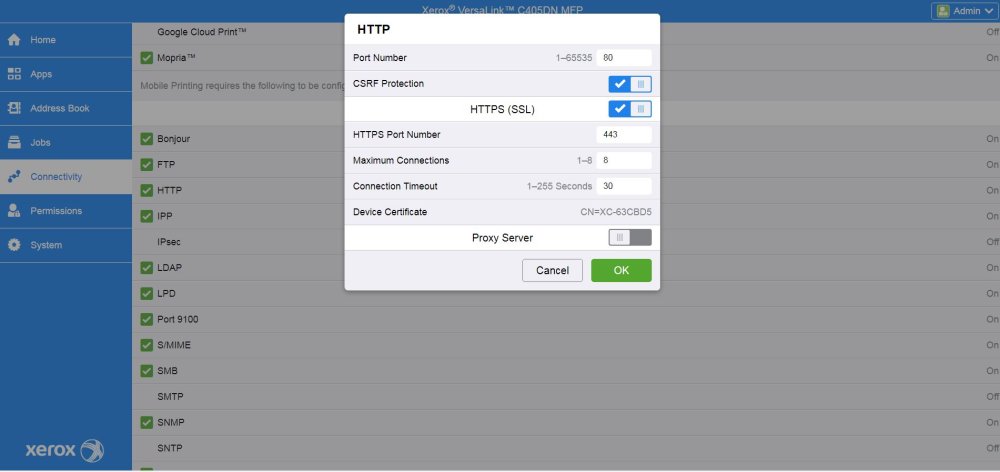Open the Address Book icon
The width and height of the screenshot is (1000, 472).
[x=14, y=108]
